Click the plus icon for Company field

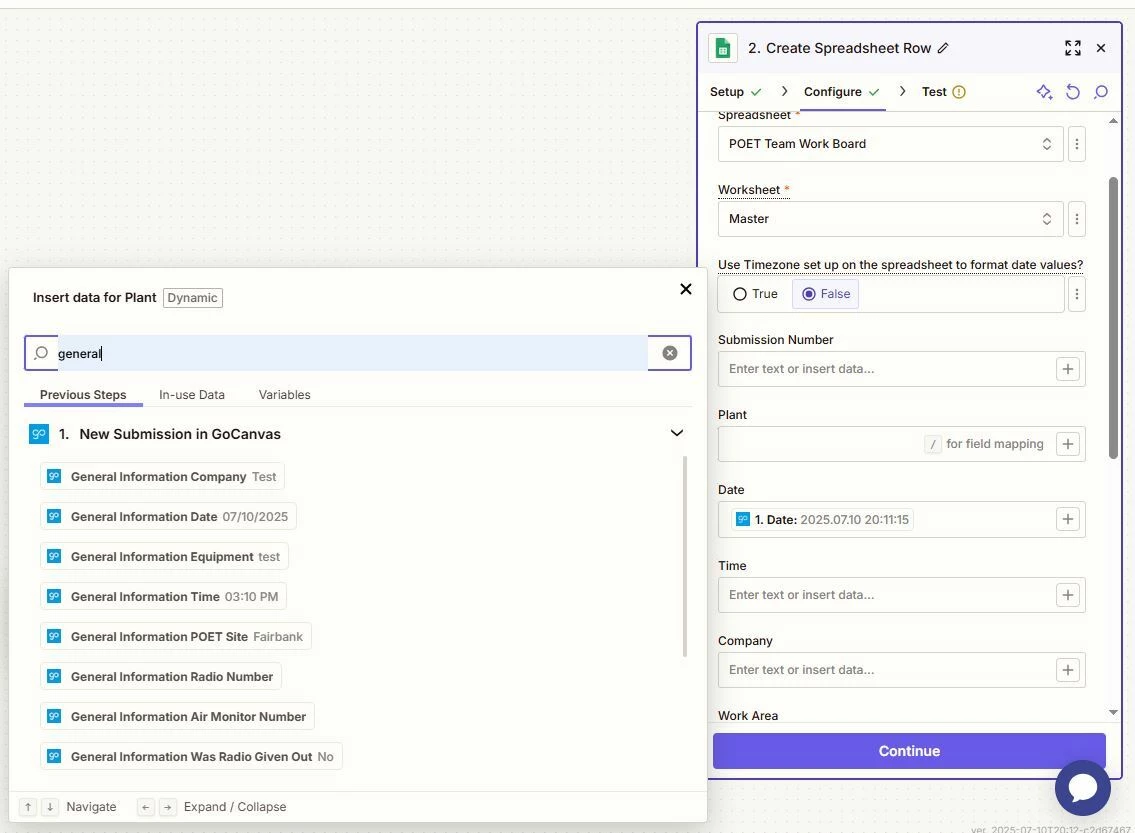(1068, 670)
